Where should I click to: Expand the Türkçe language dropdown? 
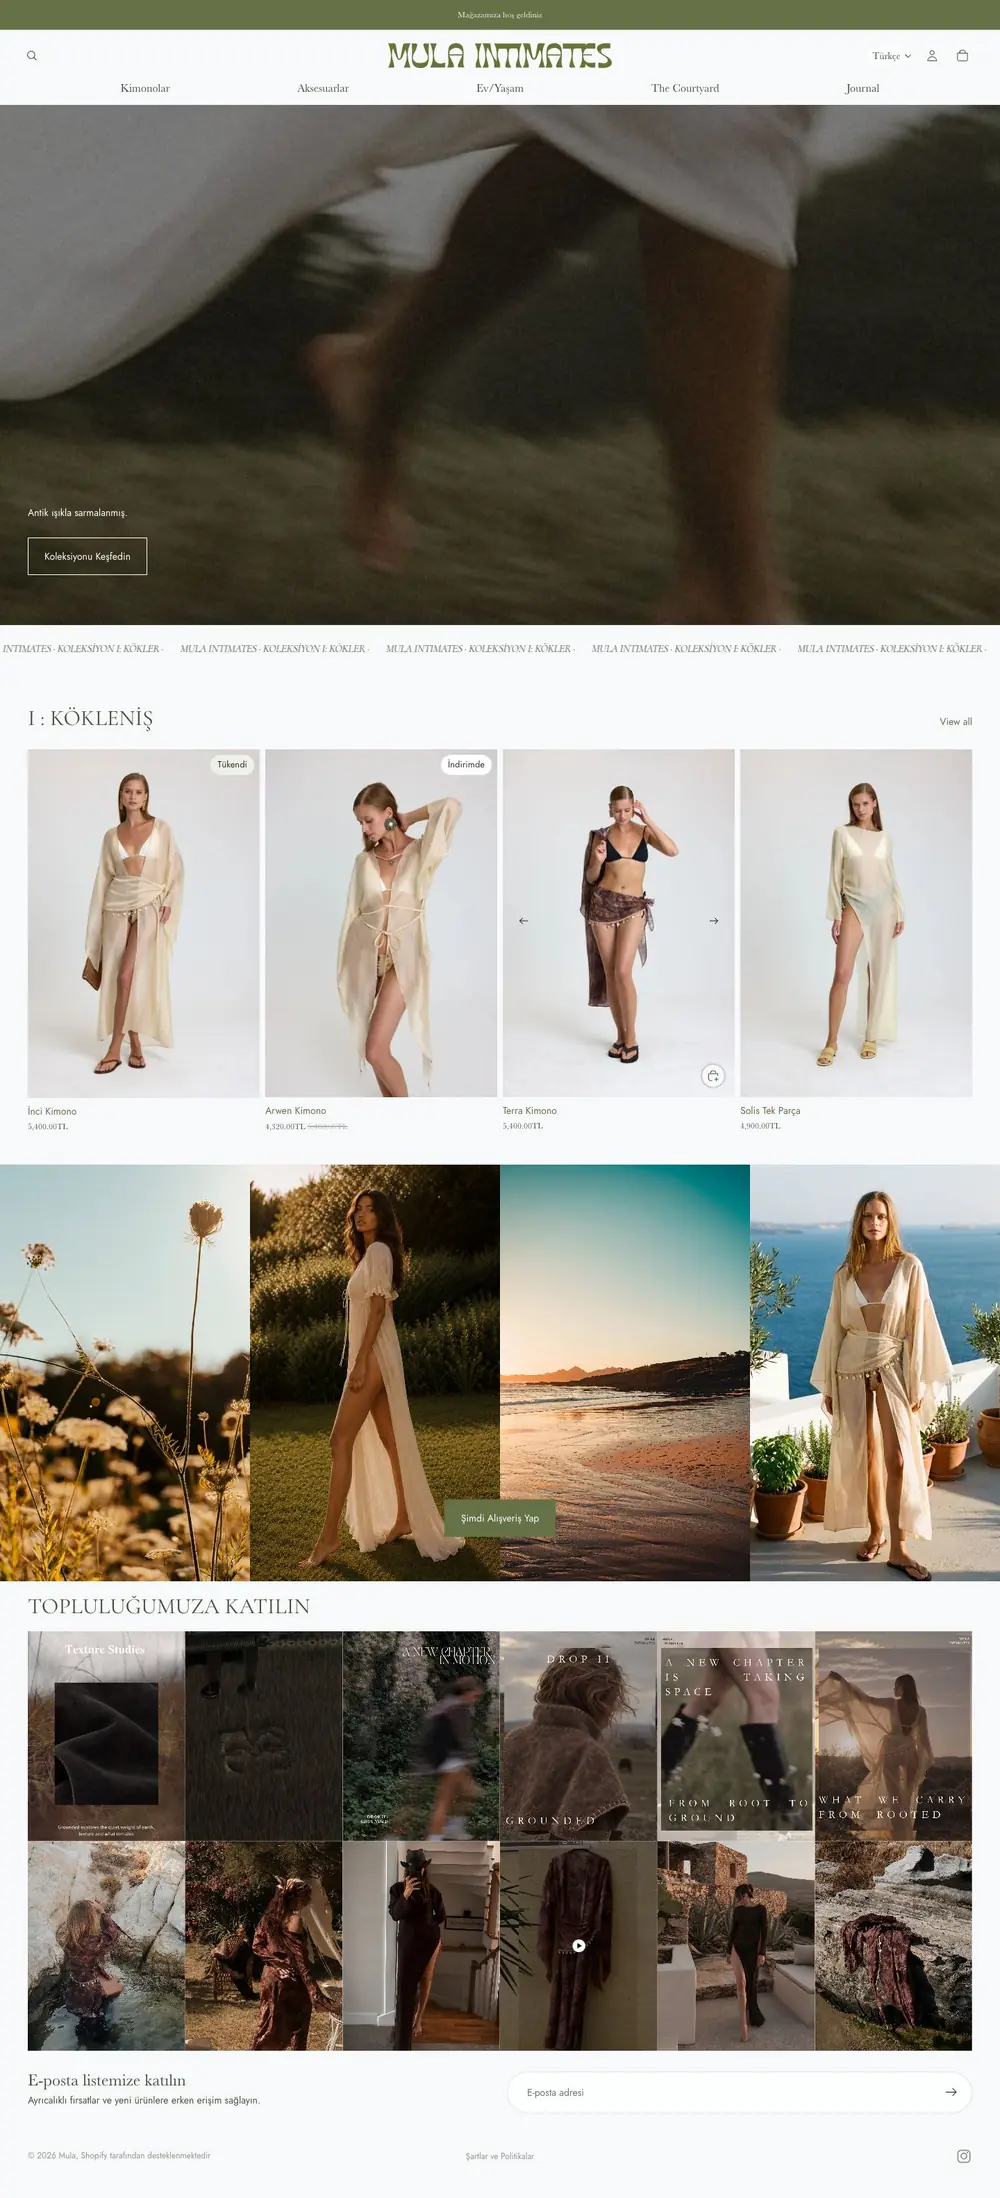[891, 56]
